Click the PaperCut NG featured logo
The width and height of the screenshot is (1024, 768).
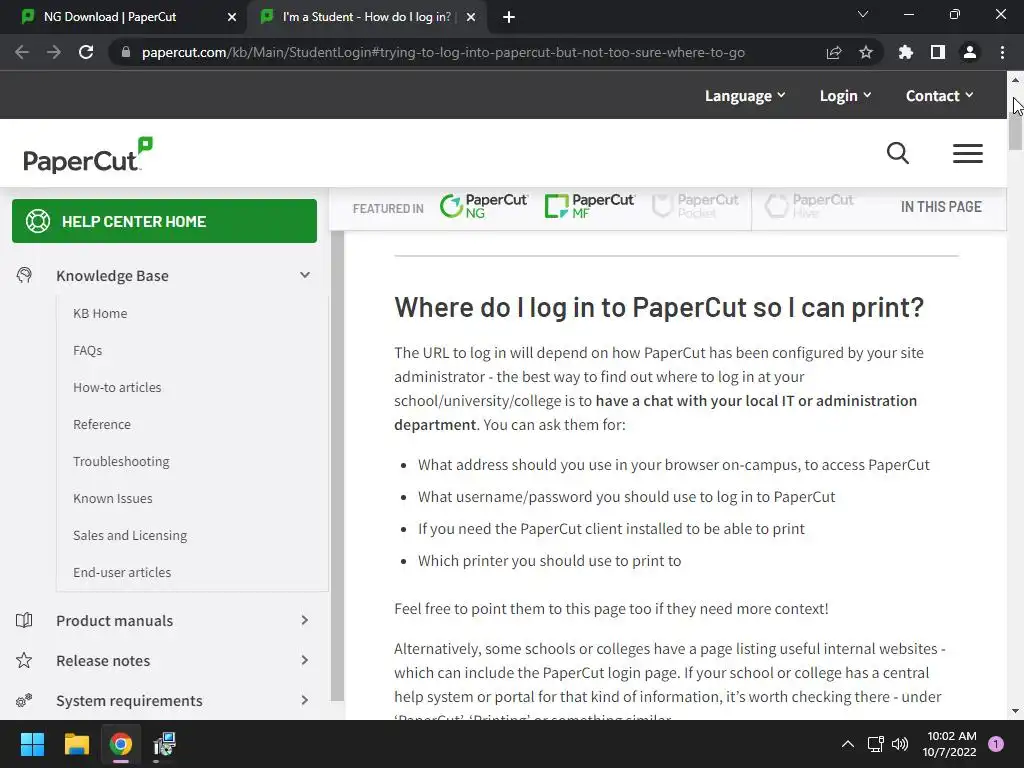pyautogui.click(x=484, y=206)
